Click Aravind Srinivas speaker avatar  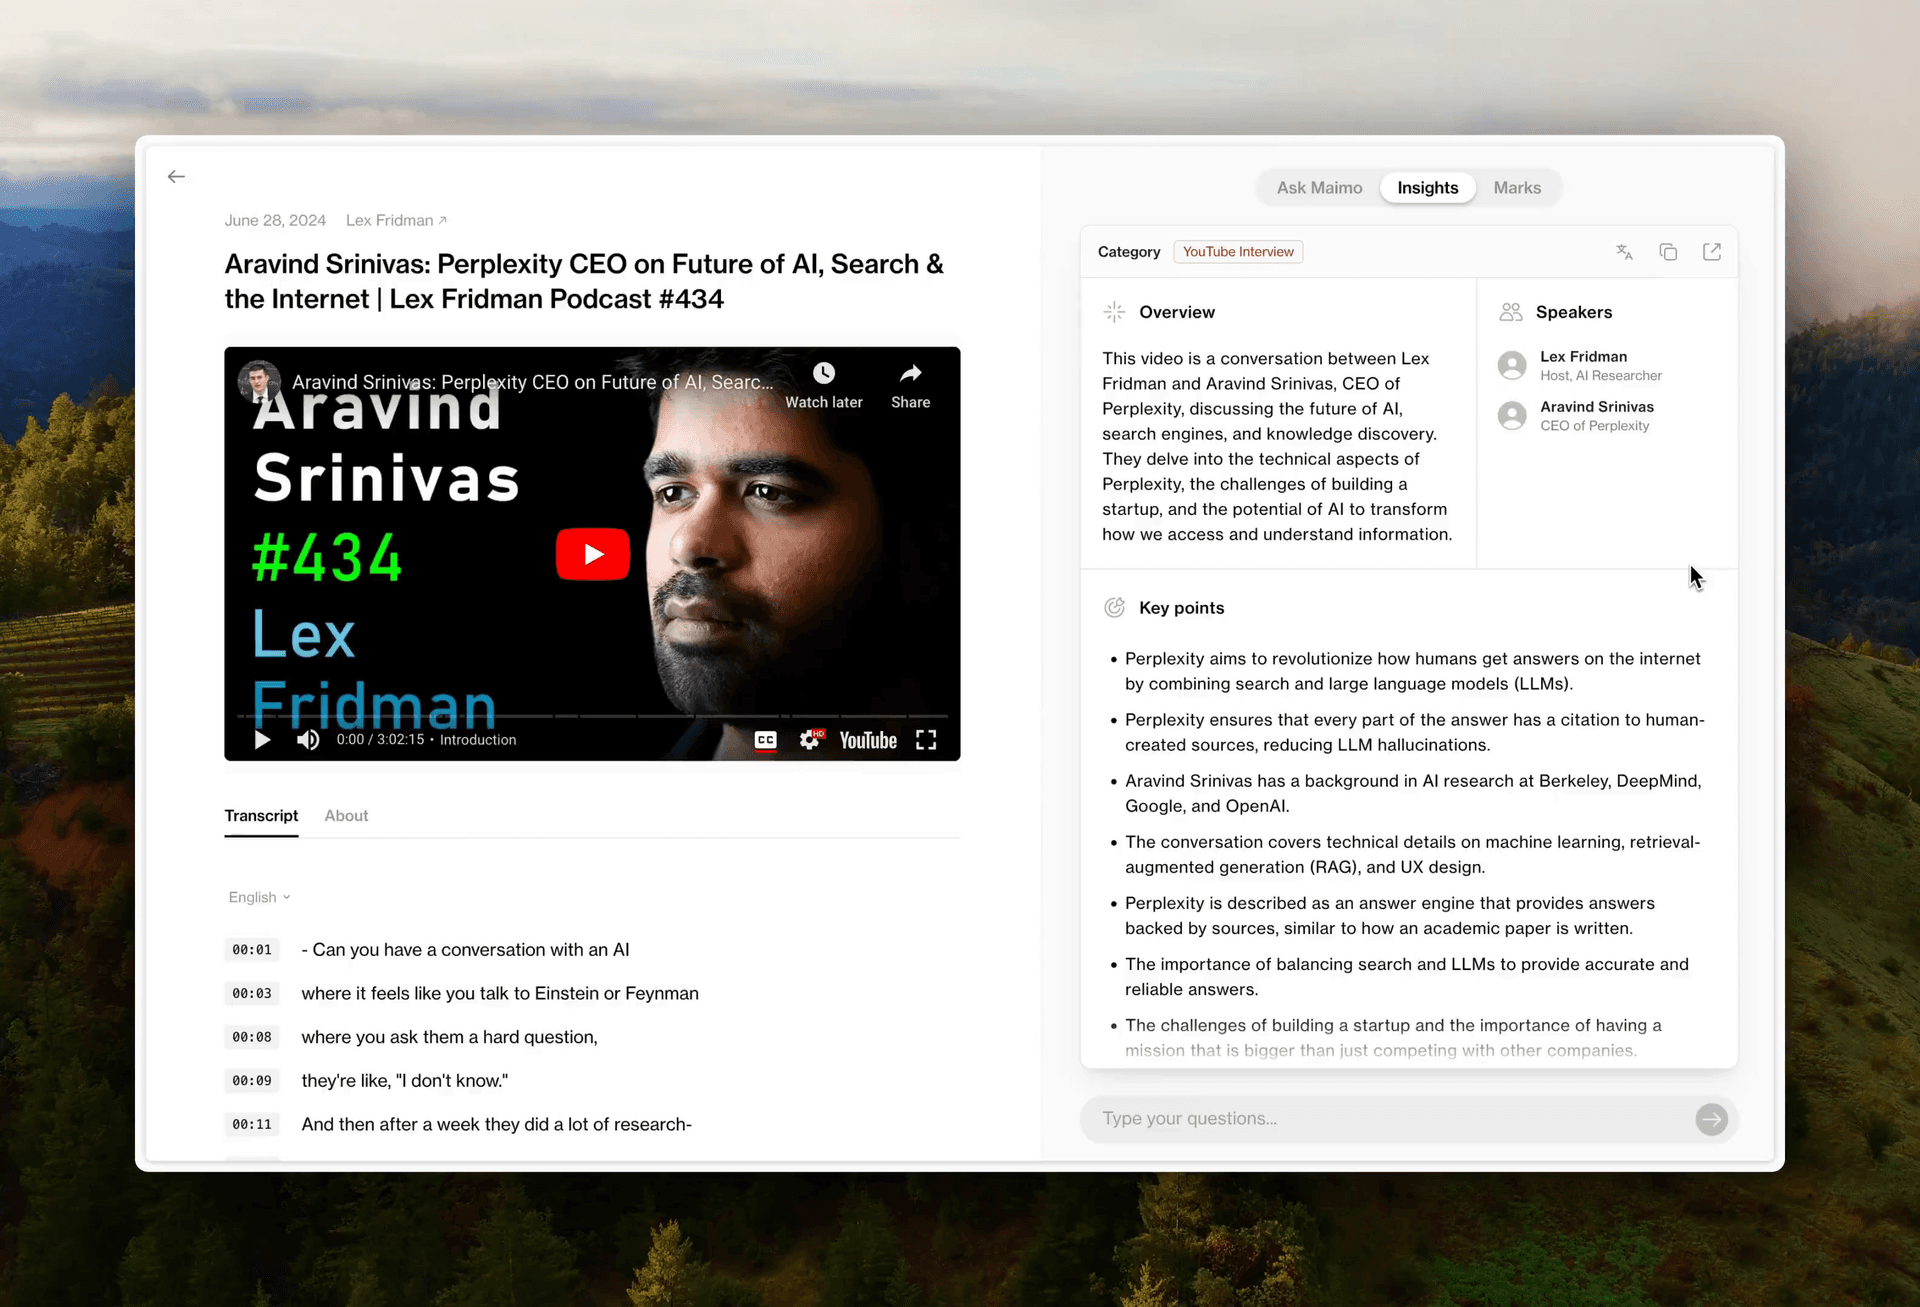(x=1512, y=415)
